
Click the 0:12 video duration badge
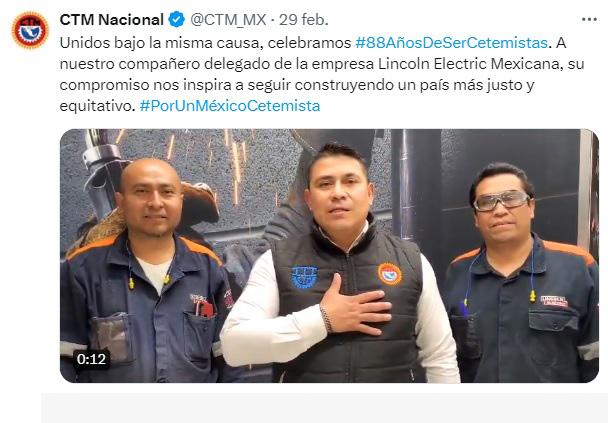pyautogui.click(x=91, y=359)
